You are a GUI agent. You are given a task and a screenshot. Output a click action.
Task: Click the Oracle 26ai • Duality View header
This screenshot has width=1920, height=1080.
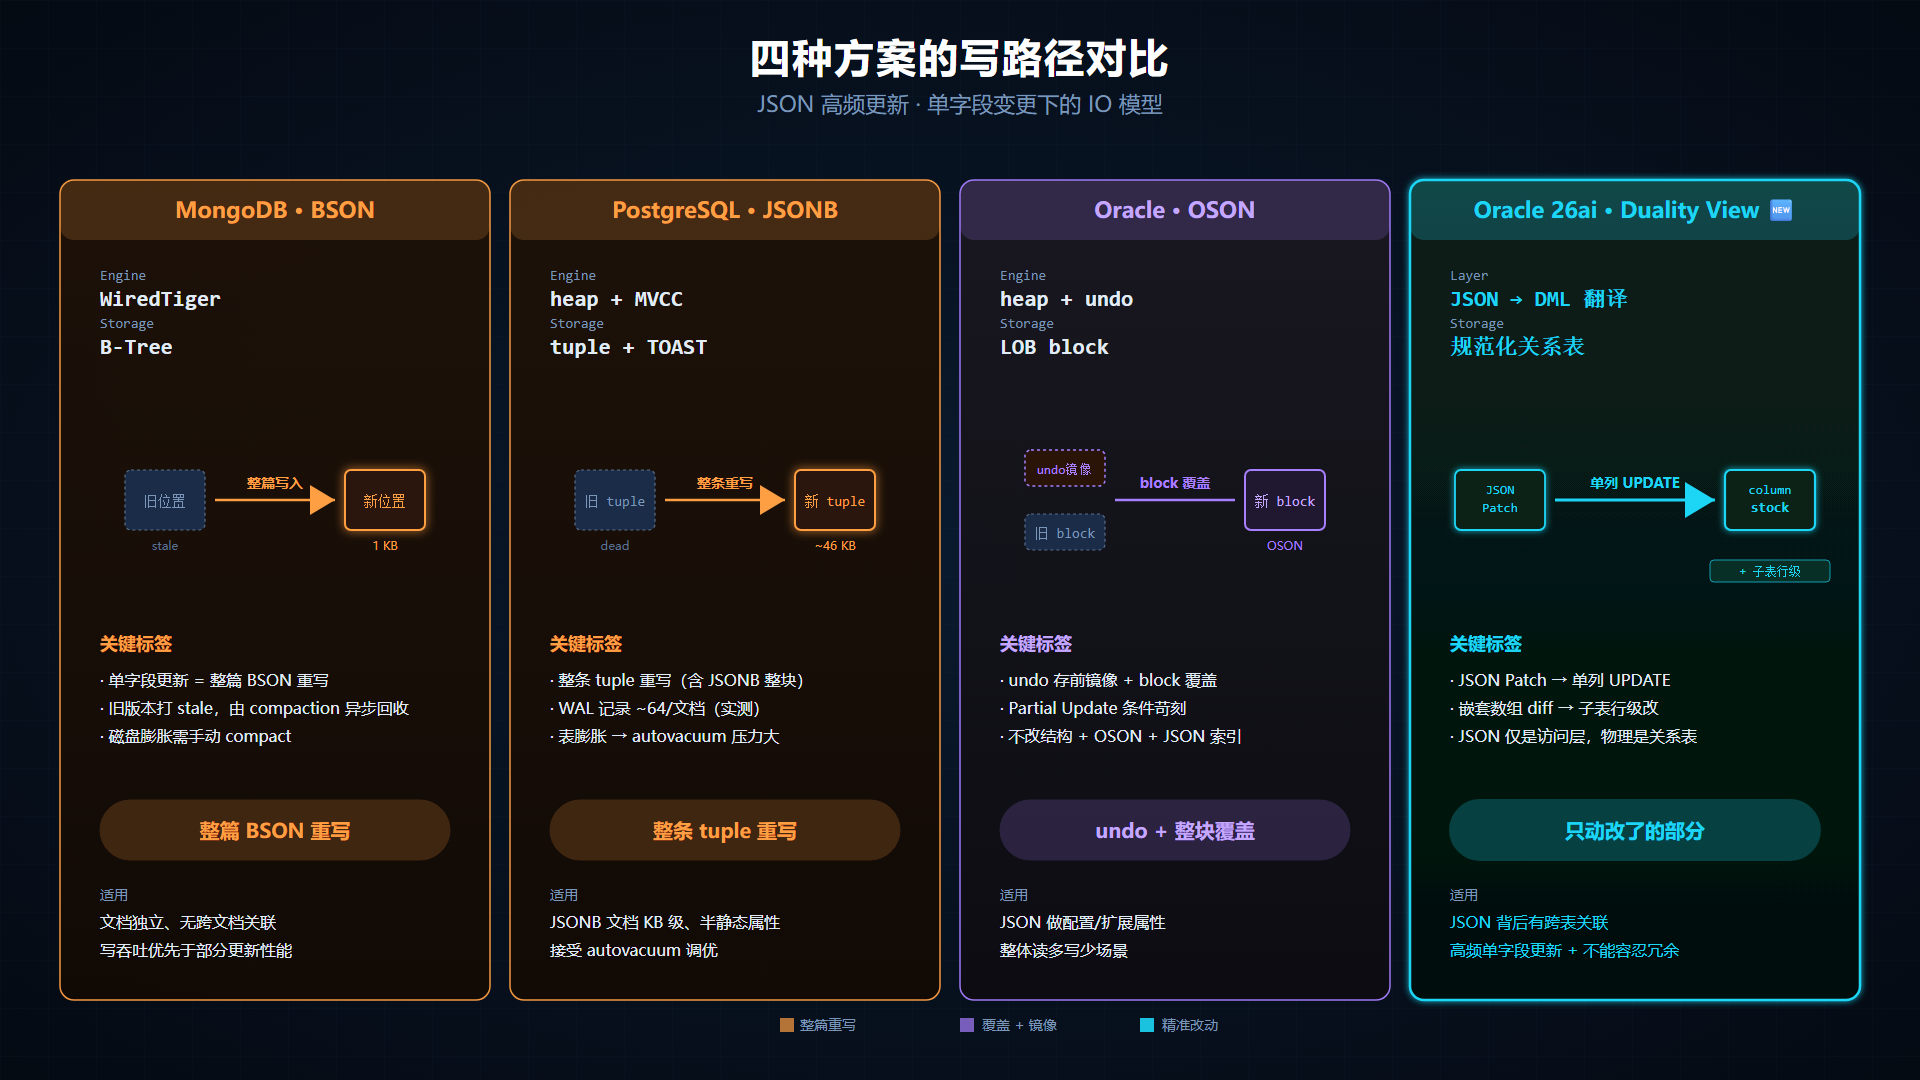click(x=1635, y=210)
